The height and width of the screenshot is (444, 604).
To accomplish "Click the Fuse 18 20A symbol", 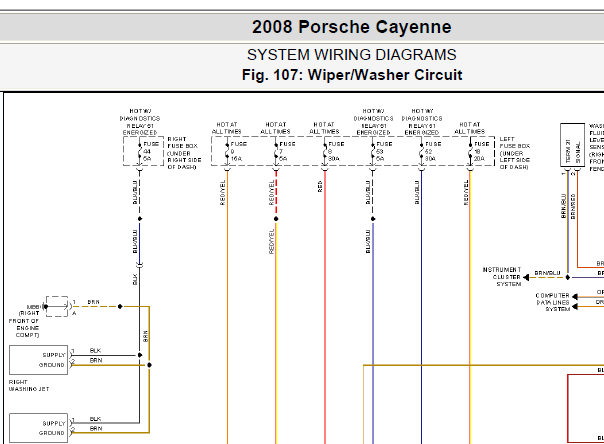I will click(x=470, y=151).
